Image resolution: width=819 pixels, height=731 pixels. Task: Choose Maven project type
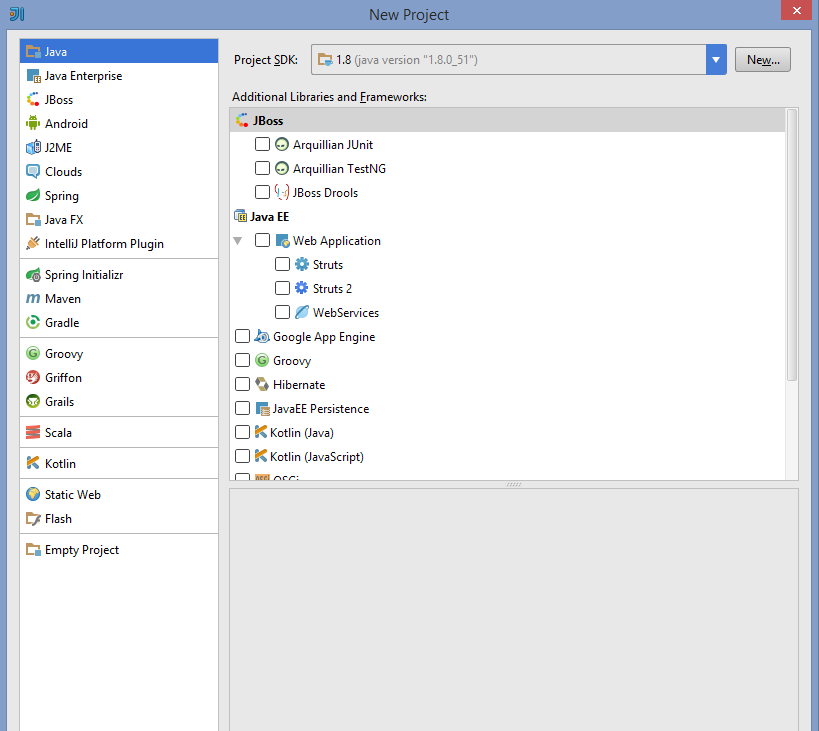point(119,299)
